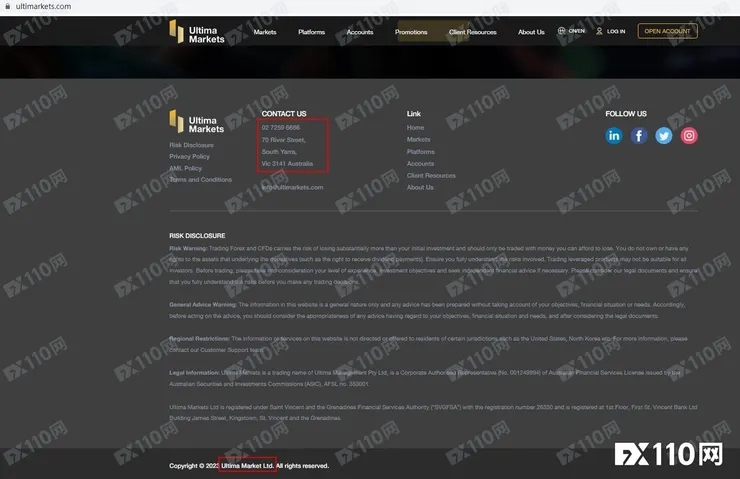Open the Accounts menu in top navigation
Viewport: 740px width, 479px height.
pyautogui.click(x=360, y=32)
